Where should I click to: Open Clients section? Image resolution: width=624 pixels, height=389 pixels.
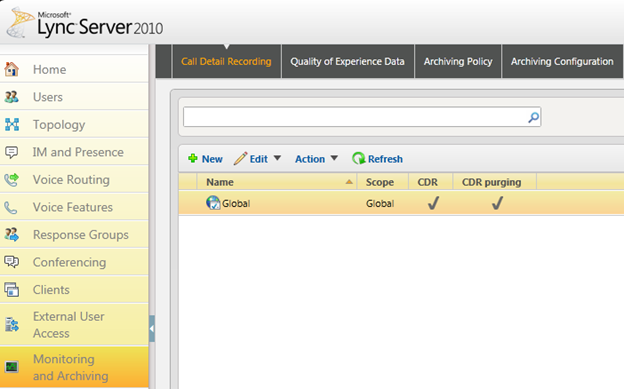(74, 289)
